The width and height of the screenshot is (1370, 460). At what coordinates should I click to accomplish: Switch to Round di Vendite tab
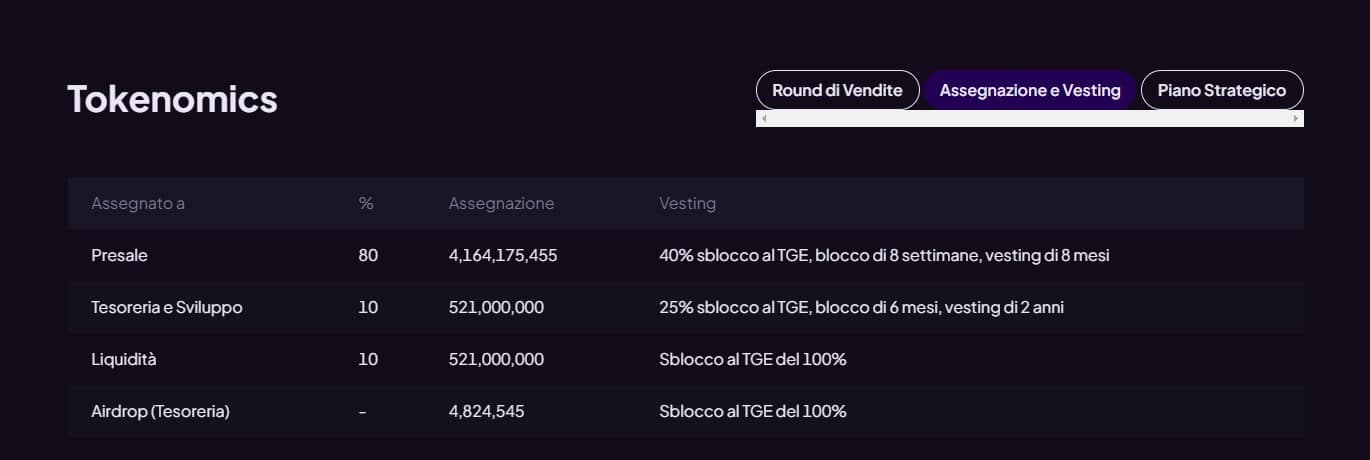(x=837, y=90)
